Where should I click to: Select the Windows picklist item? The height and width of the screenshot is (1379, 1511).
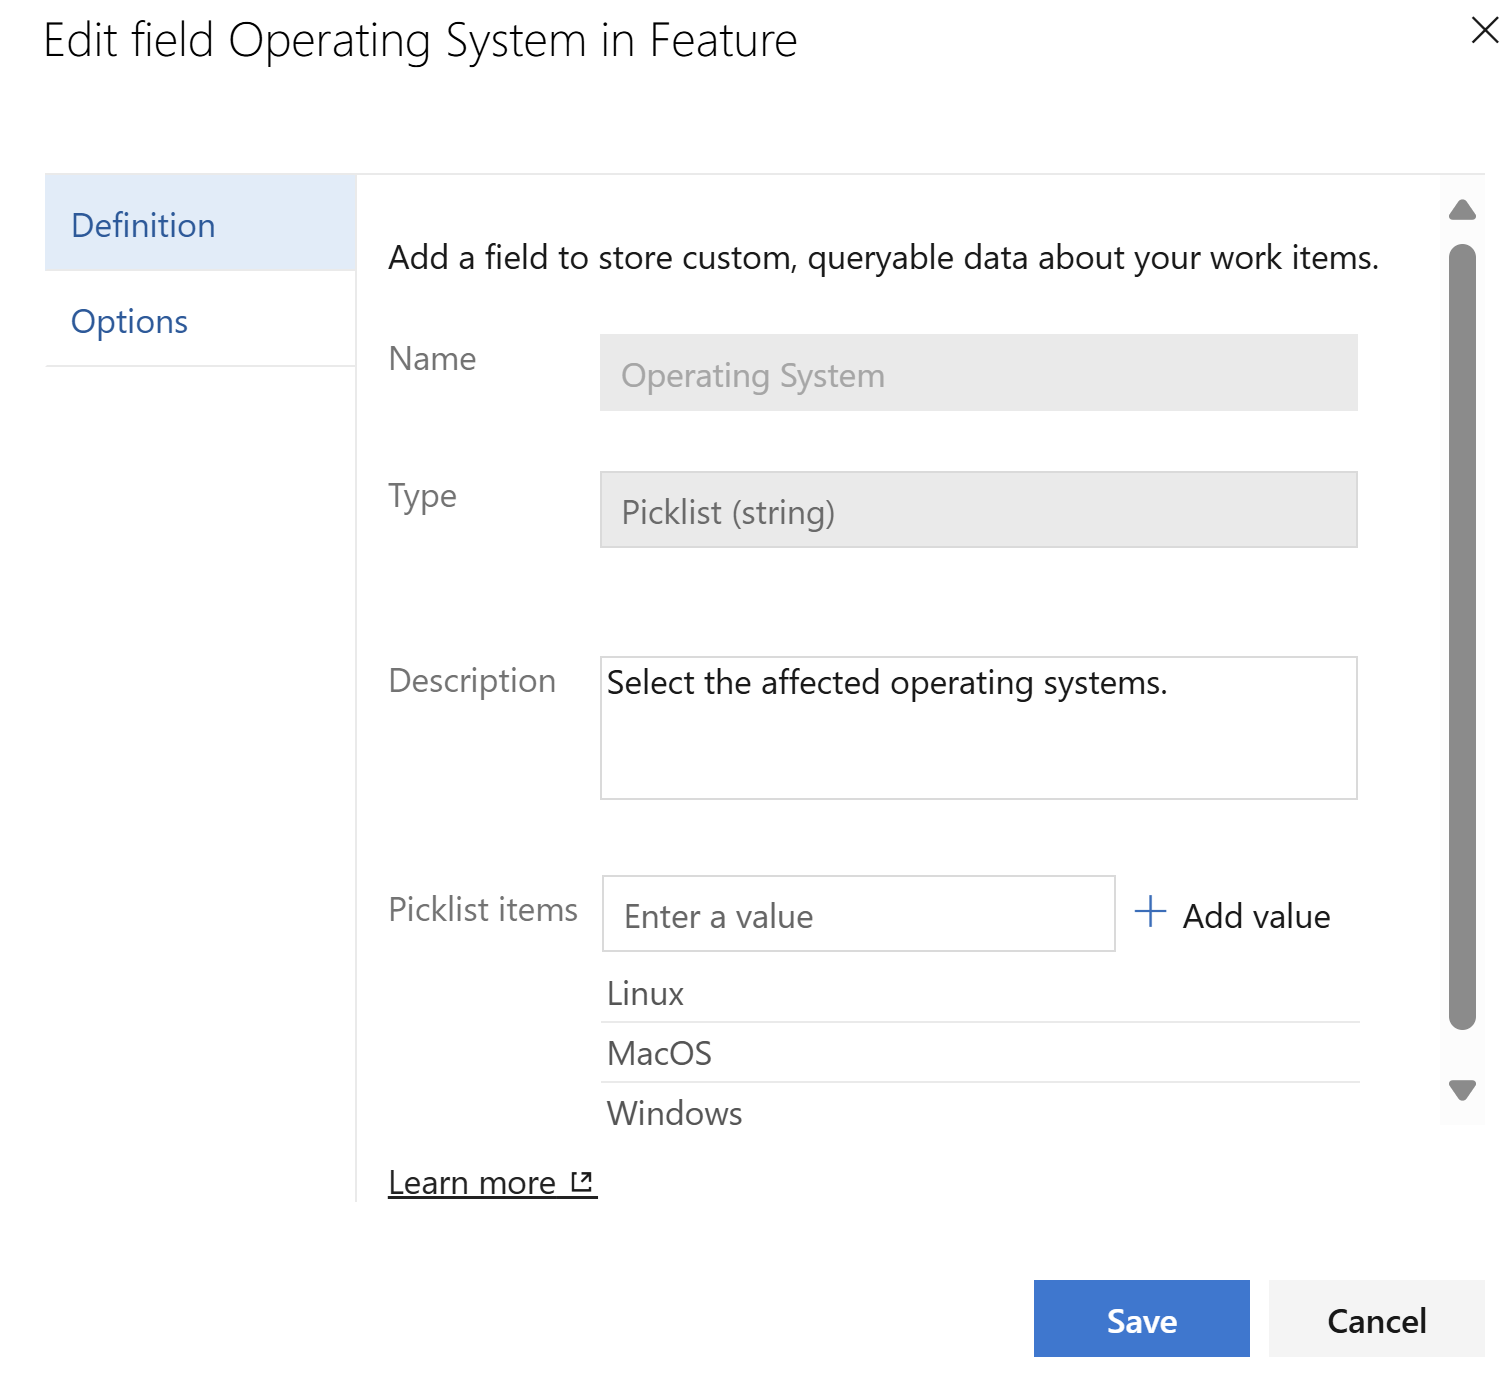tap(675, 1113)
